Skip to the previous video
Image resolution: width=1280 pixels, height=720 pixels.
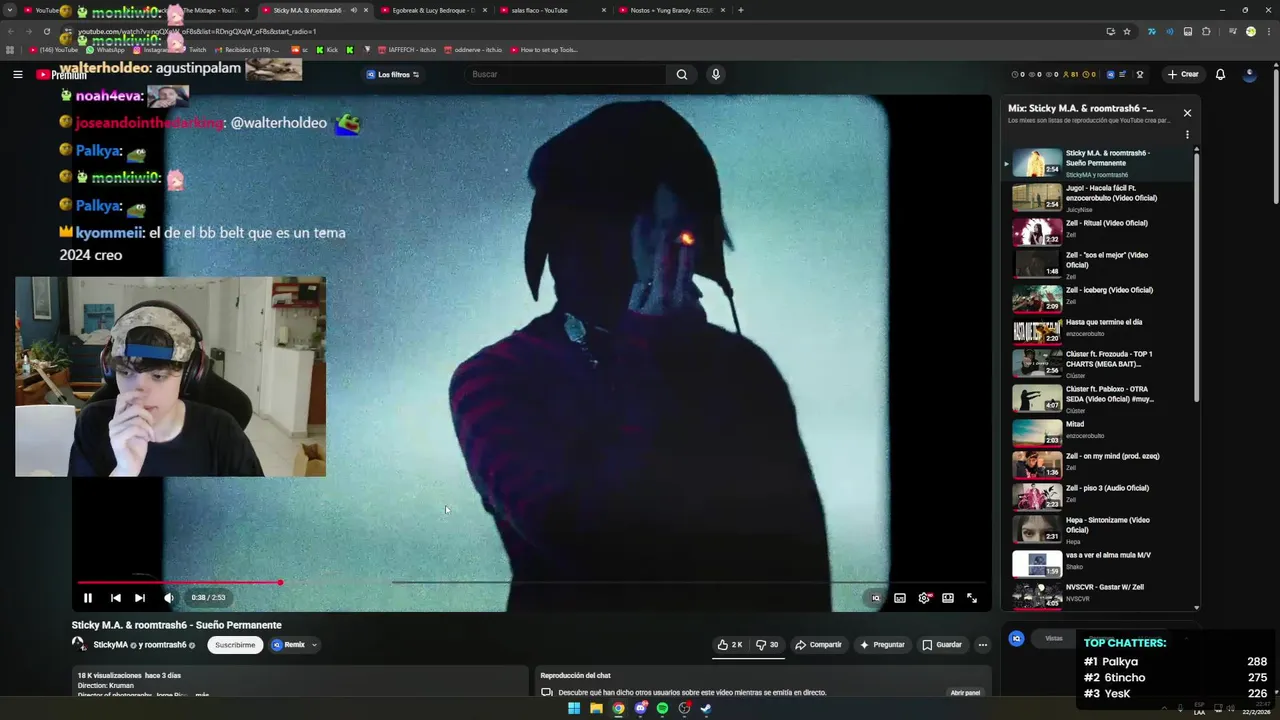tap(115, 598)
